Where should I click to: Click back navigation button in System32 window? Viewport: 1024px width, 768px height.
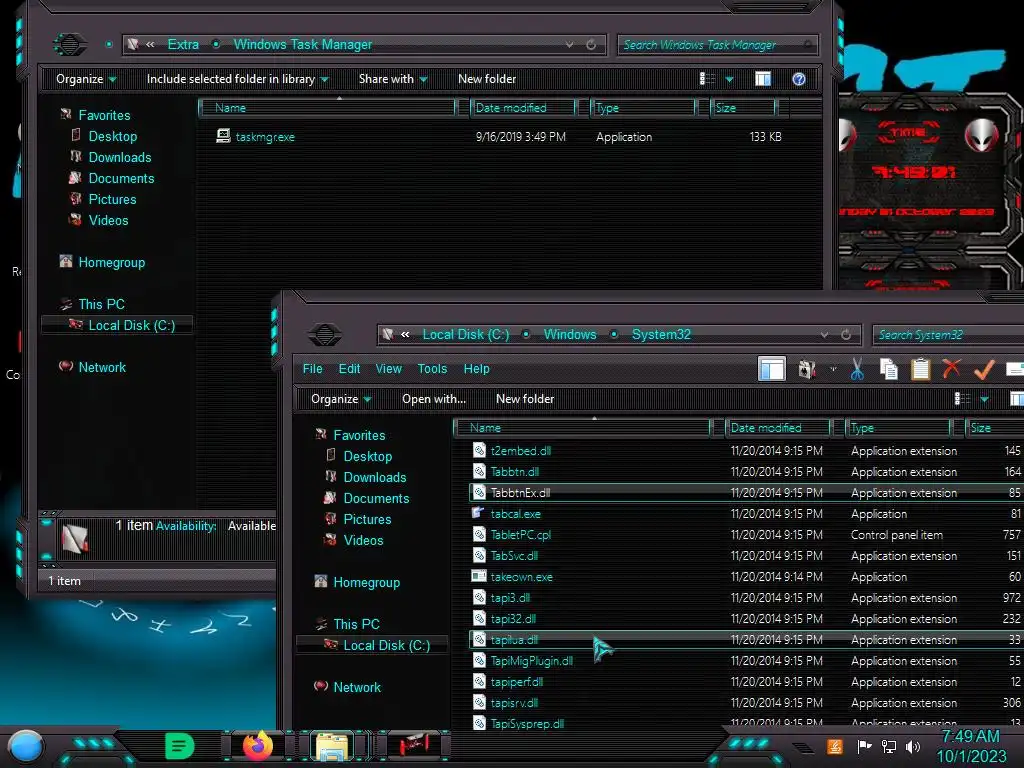(x=325, y=334)
